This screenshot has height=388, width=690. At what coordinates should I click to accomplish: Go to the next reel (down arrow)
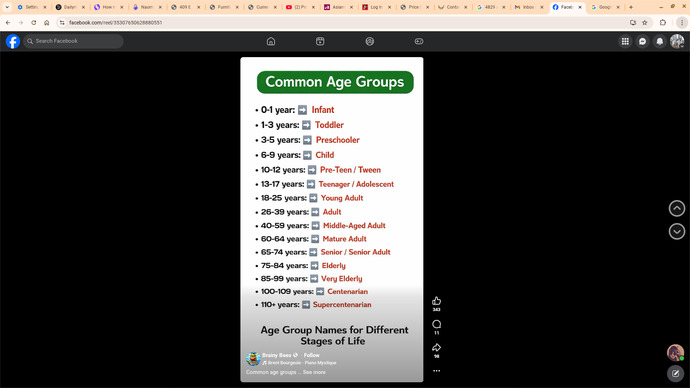click(677, 231)
